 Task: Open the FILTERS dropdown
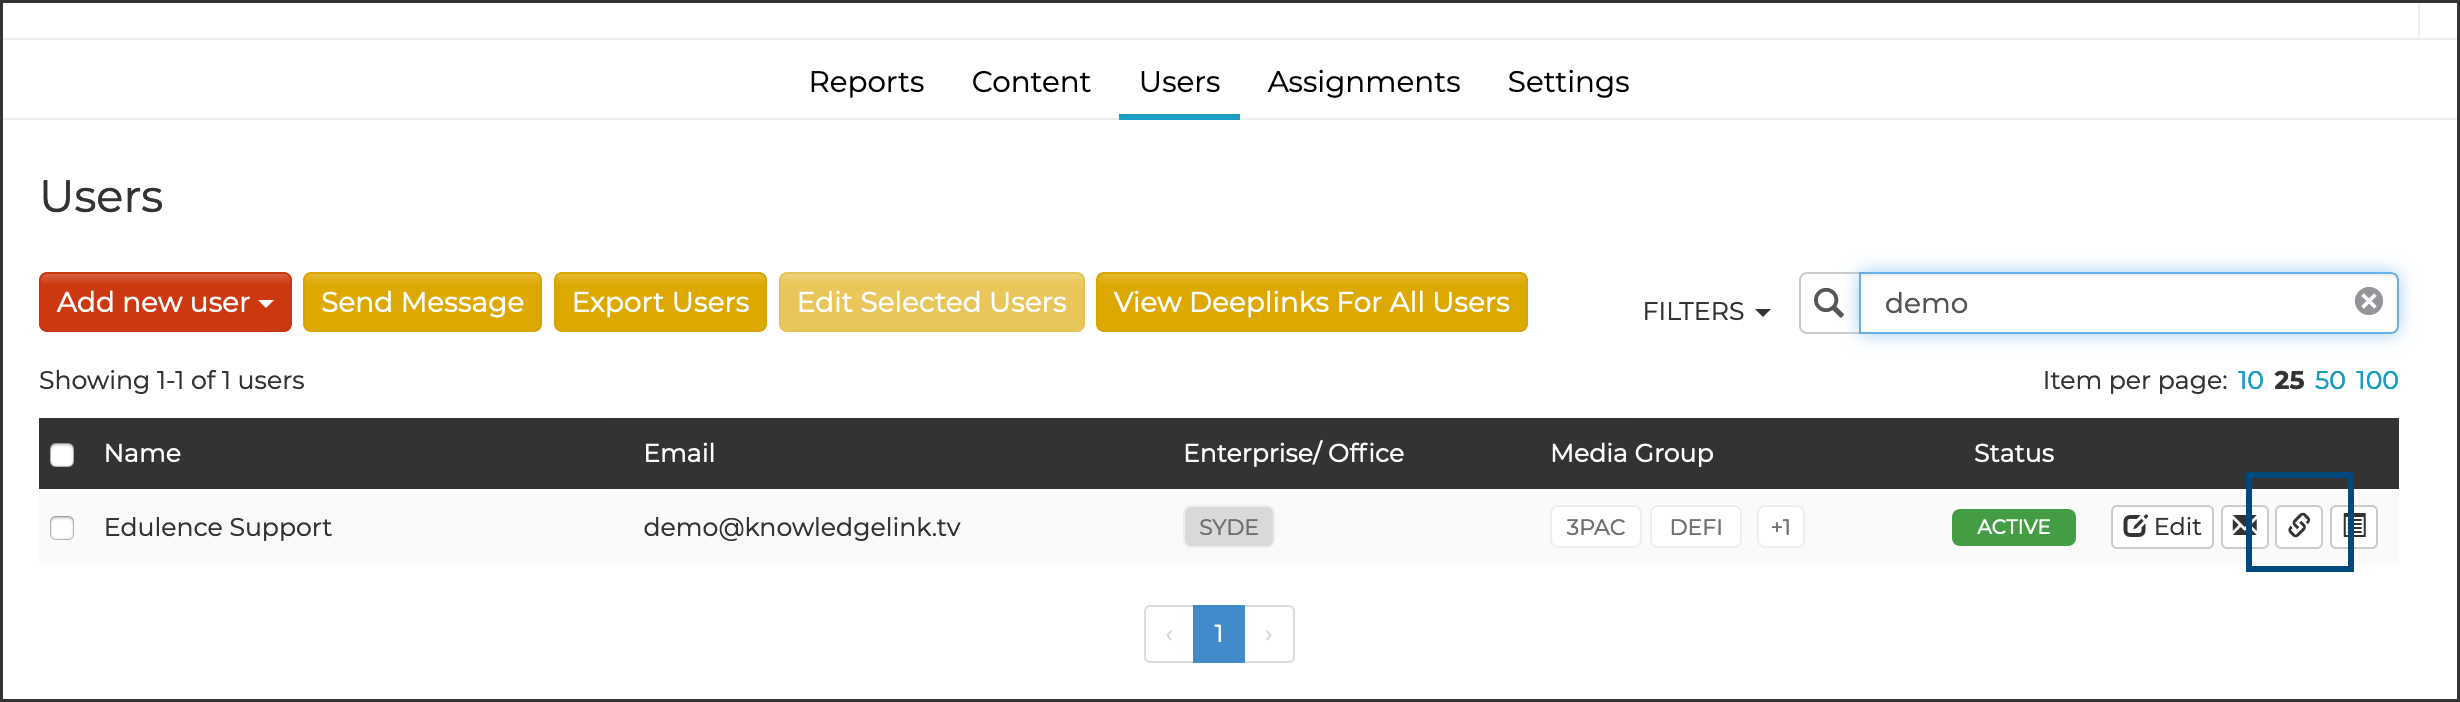coord(1706,311)
